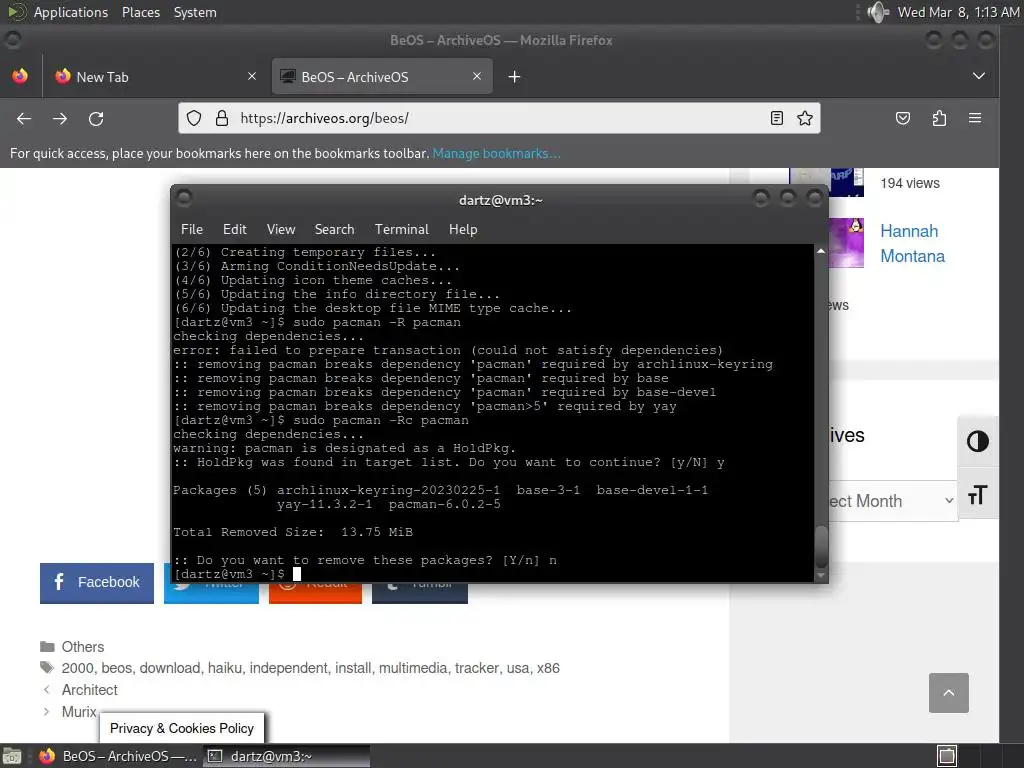
Task: Open the terminal View menu
Action: click(281, 229)
